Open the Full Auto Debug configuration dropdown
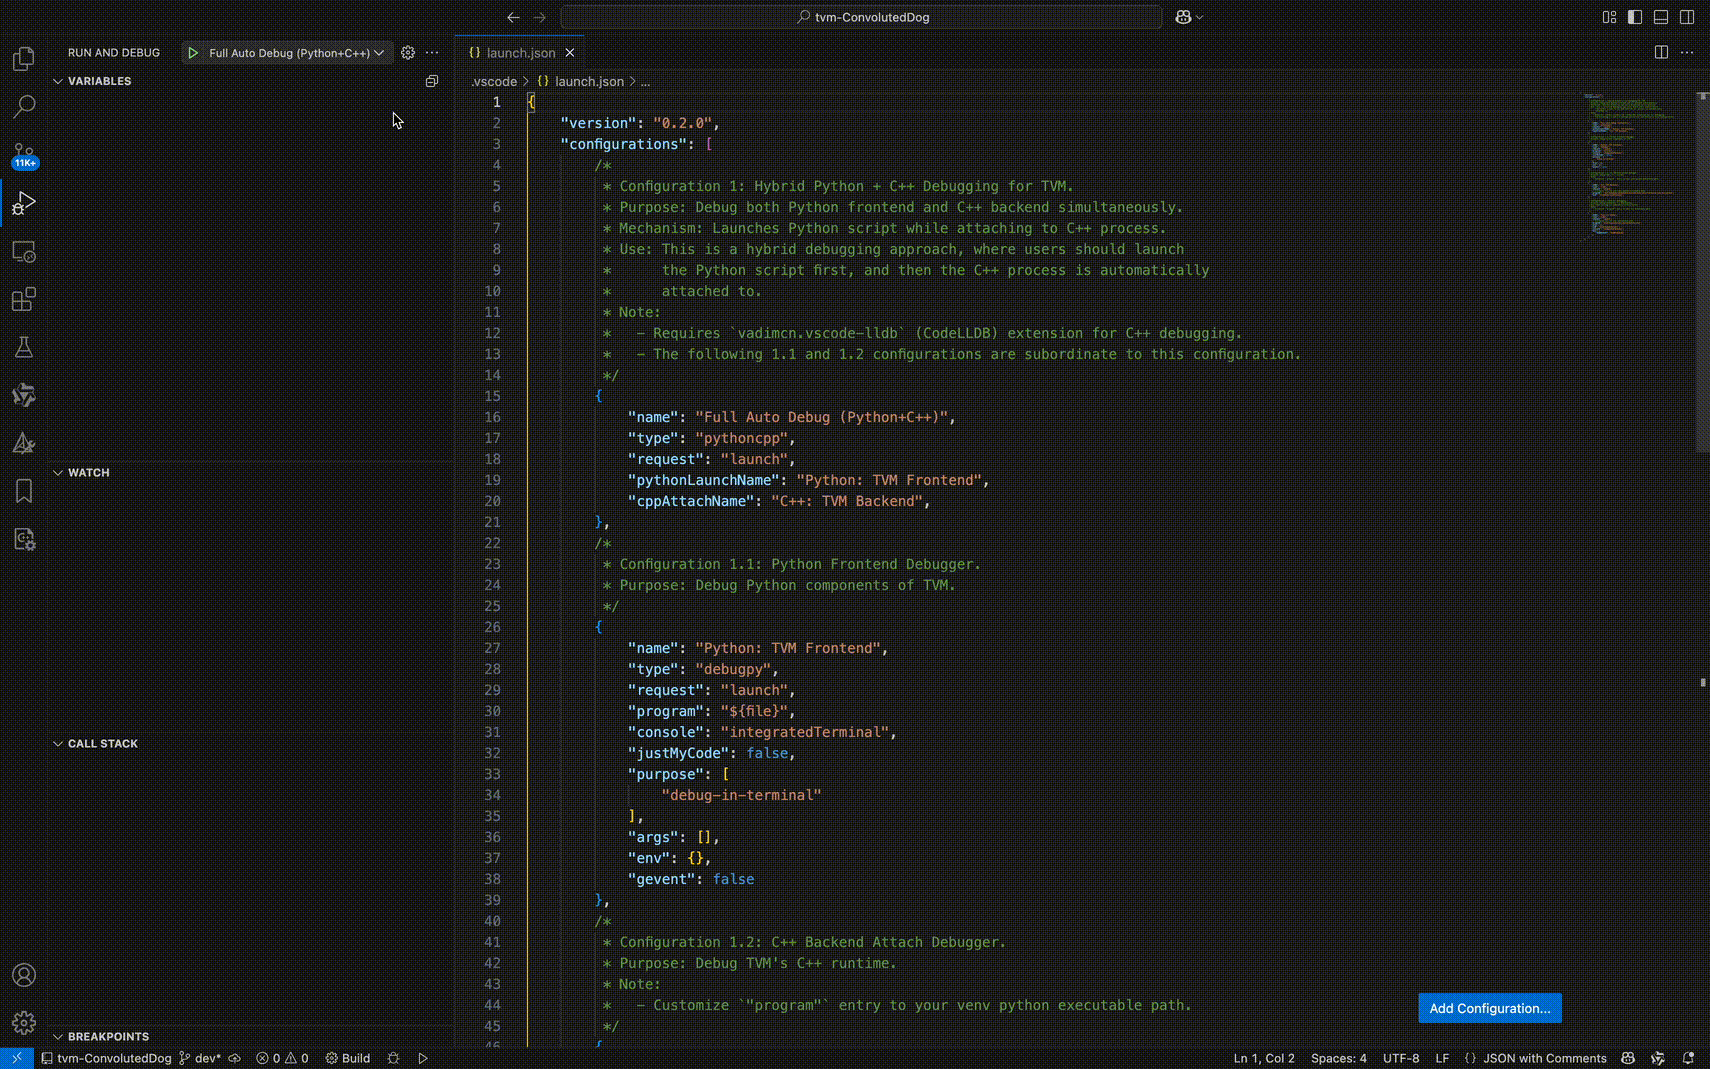1710x1069 pixels. (x=296, y=53)
